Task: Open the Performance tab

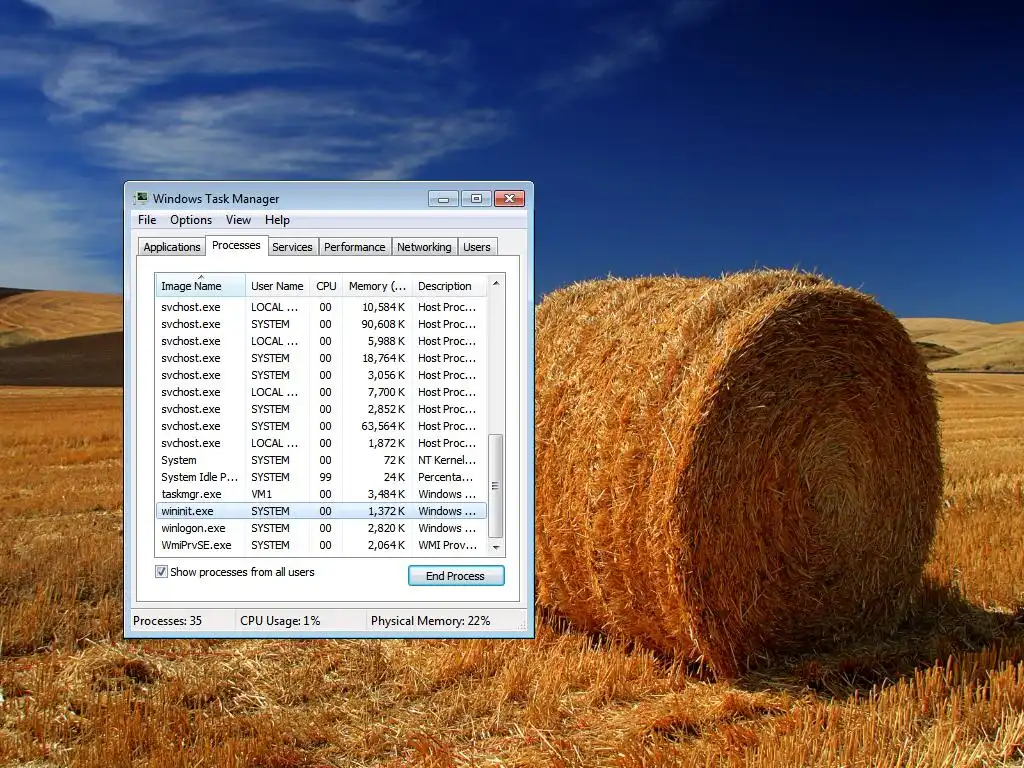Action: click(355, 247)
